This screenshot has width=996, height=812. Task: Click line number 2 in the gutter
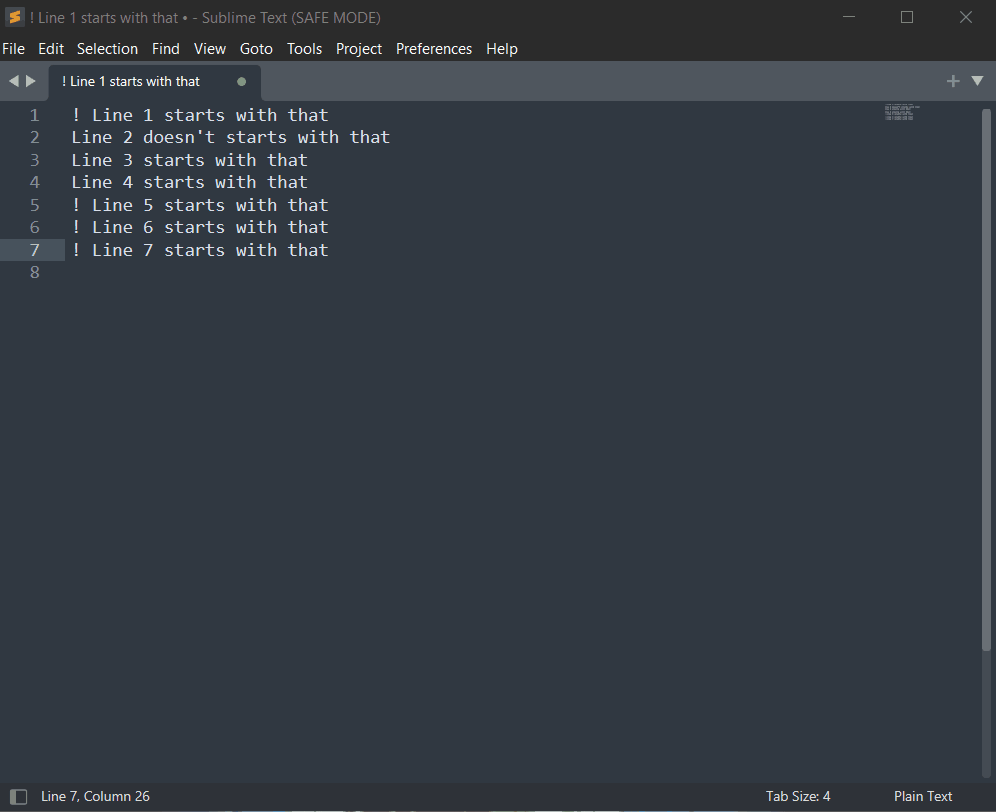(x=34, y=137)
